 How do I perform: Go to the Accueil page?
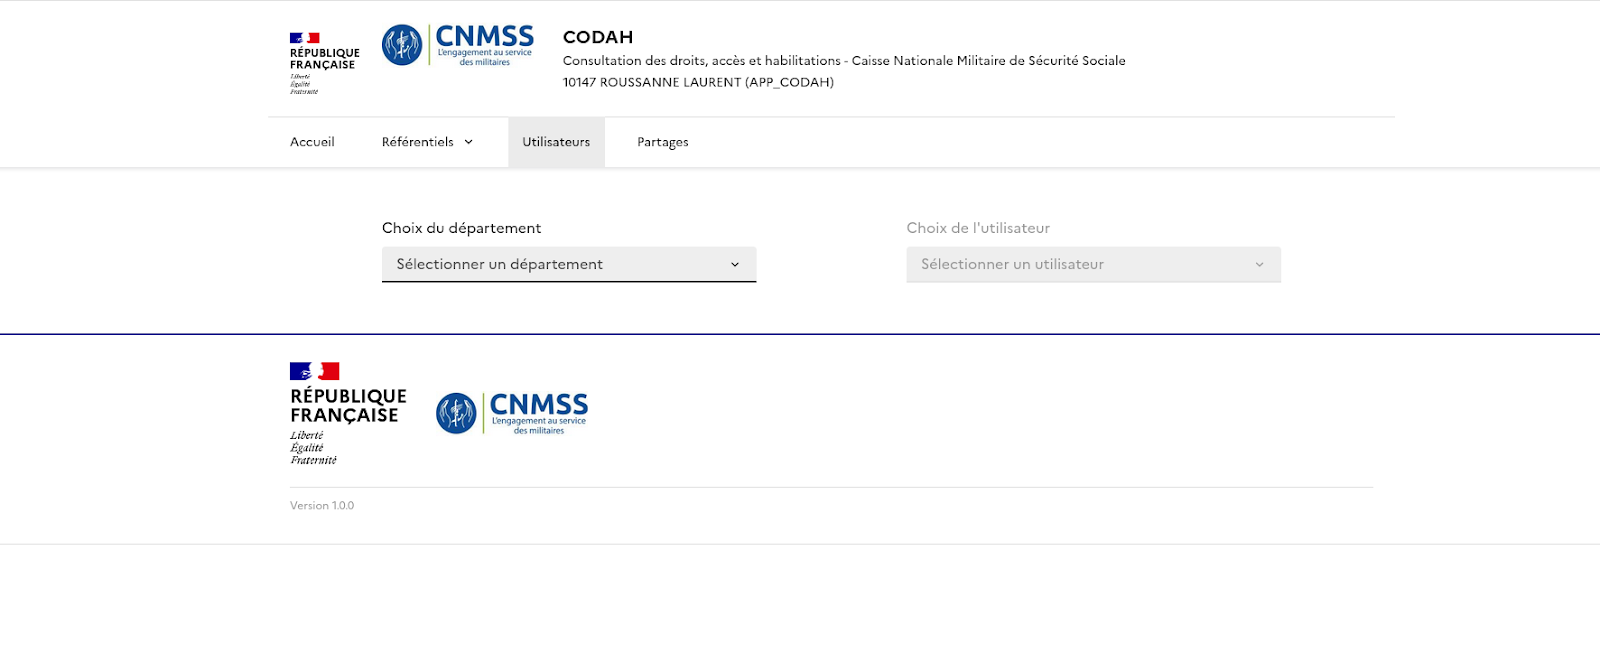click(312, 142)
